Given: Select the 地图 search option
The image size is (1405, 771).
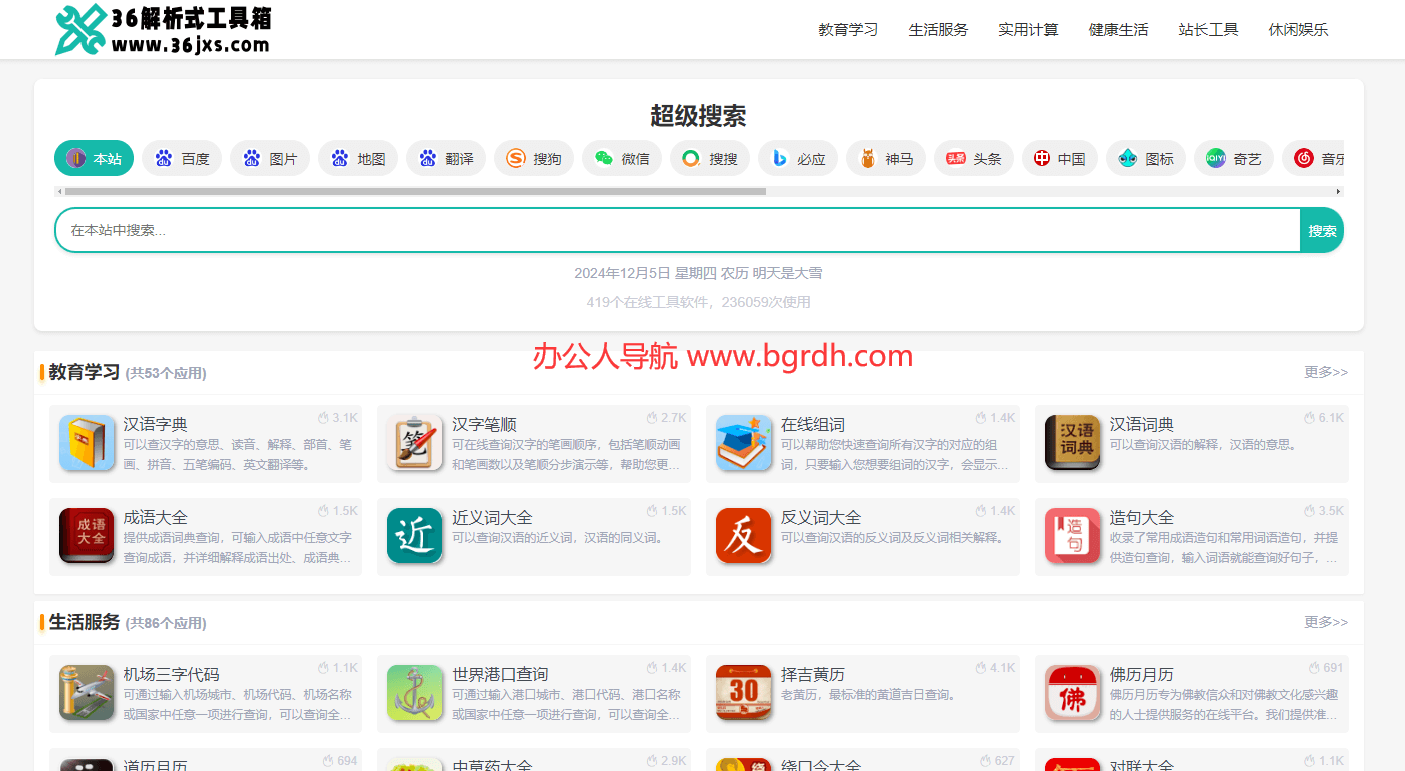Looking at the screenshot, I should (x=358, y=158).
